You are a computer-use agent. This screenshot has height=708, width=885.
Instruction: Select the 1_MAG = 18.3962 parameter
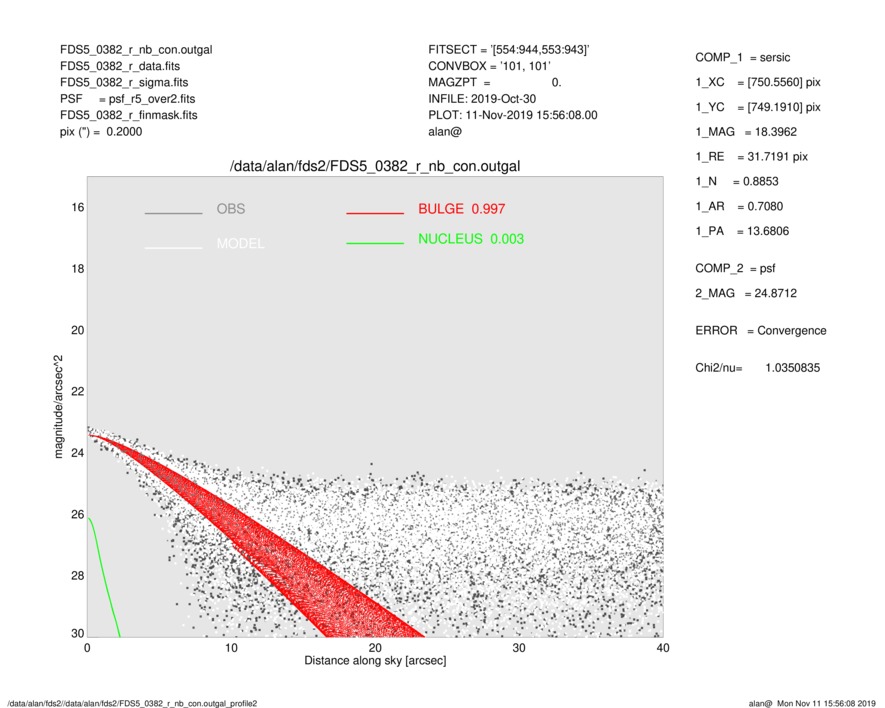[746, 131]
